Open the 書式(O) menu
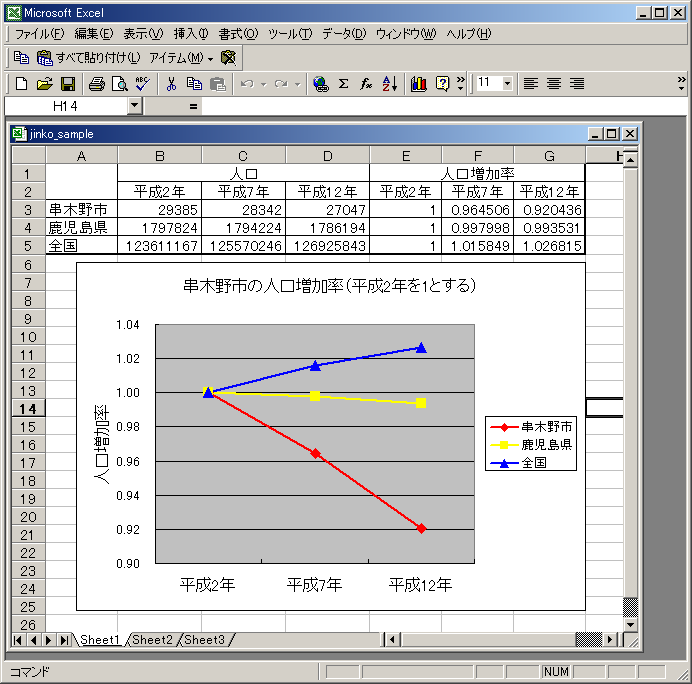 pyautogui.click(x=238, y=34)
